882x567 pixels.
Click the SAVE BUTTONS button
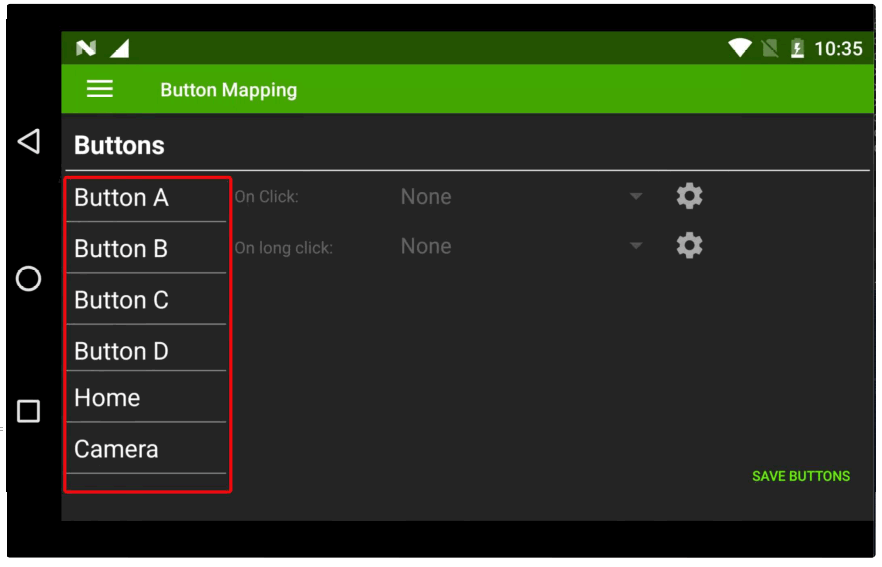tap(801, 476)
